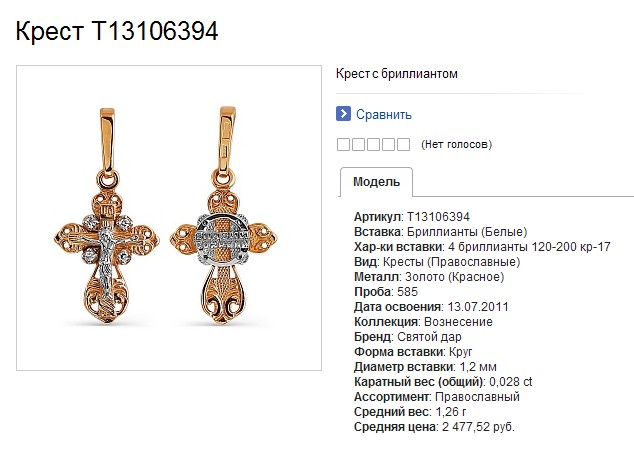Open the Сравнить link
This screenshot has width=634, height=454.
coord(384,115)
